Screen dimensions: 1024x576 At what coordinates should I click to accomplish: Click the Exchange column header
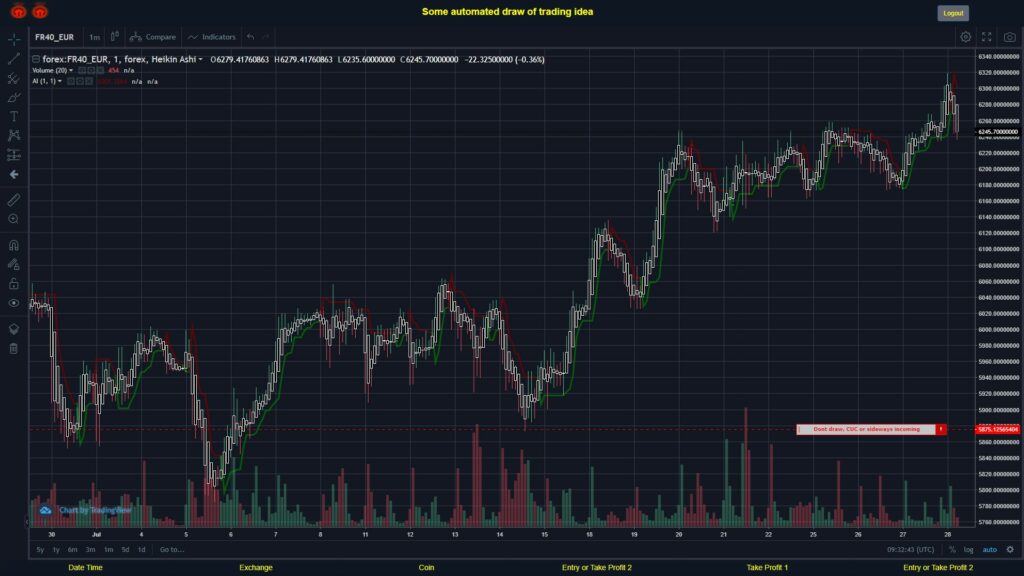point(255,568)
